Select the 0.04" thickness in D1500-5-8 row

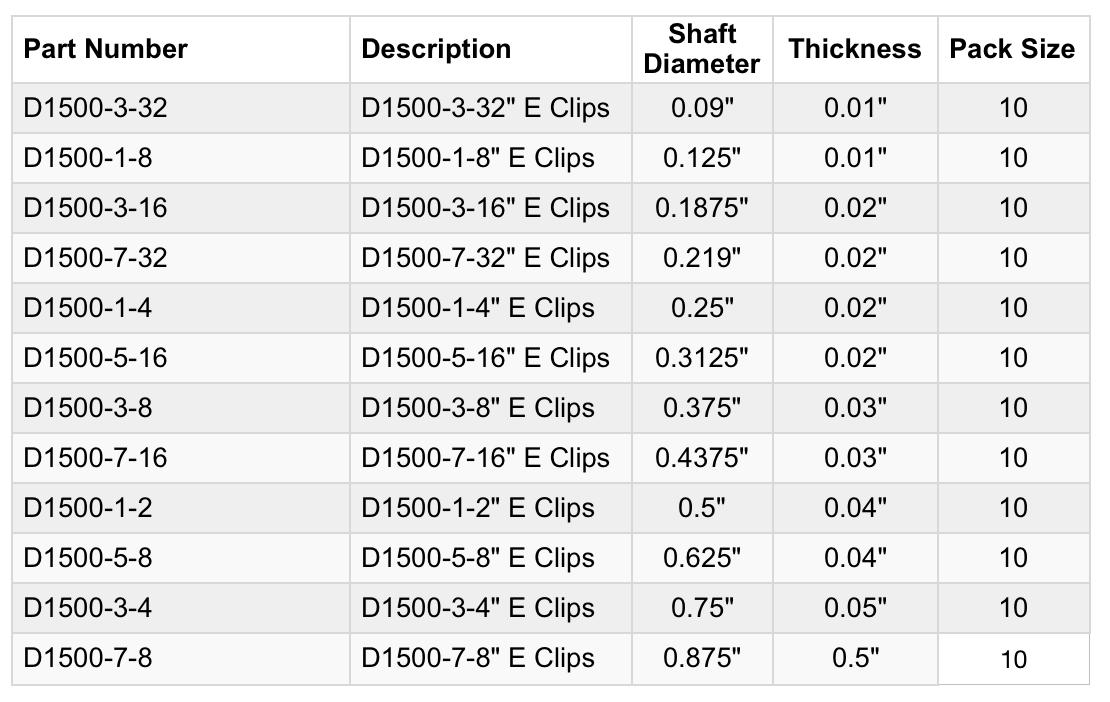coord(855,558)
